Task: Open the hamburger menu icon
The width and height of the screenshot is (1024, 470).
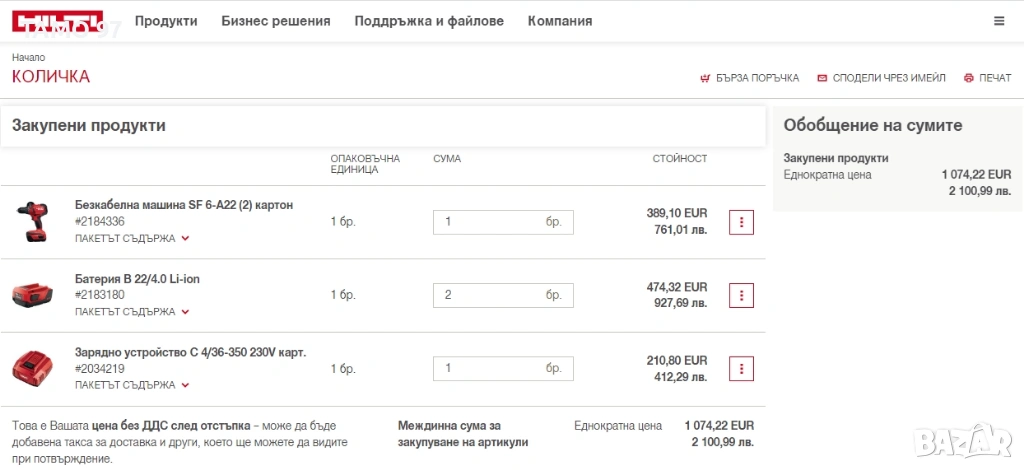Action: (999, 21)
